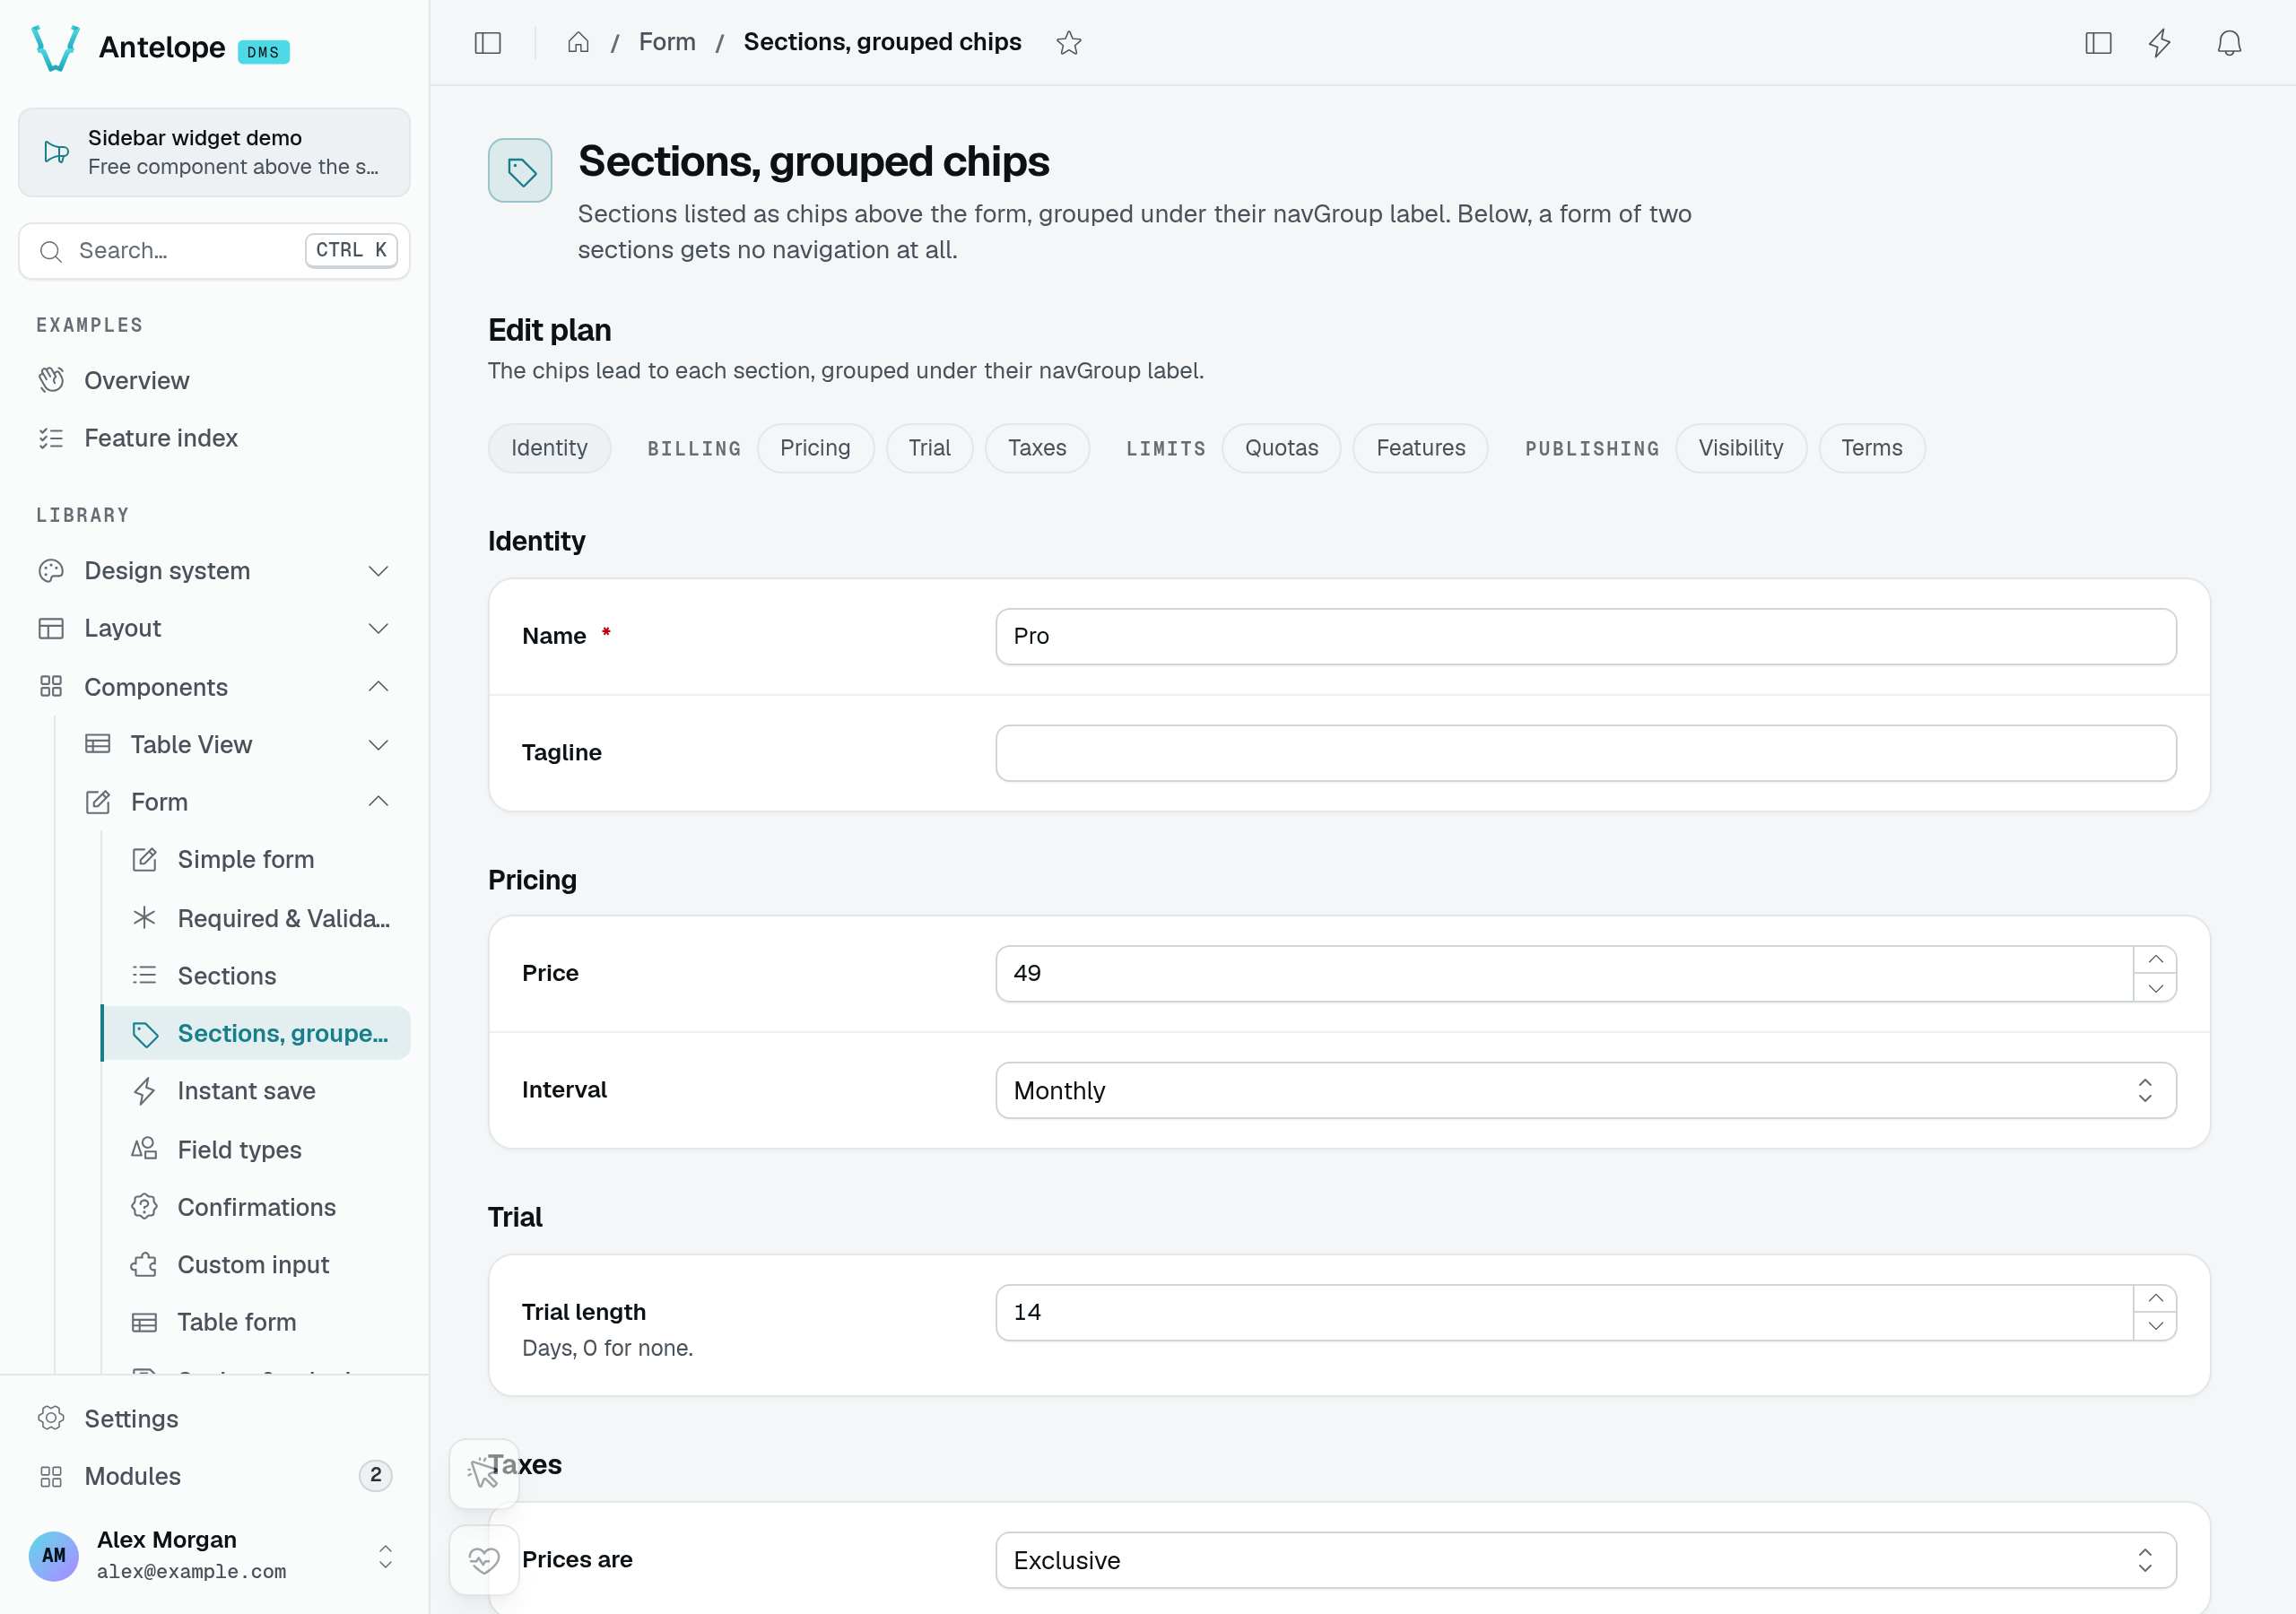Jump to Features section chip
Image resolution: width=2296 pixels, height=1614 pixels.
pos(1420,448)
